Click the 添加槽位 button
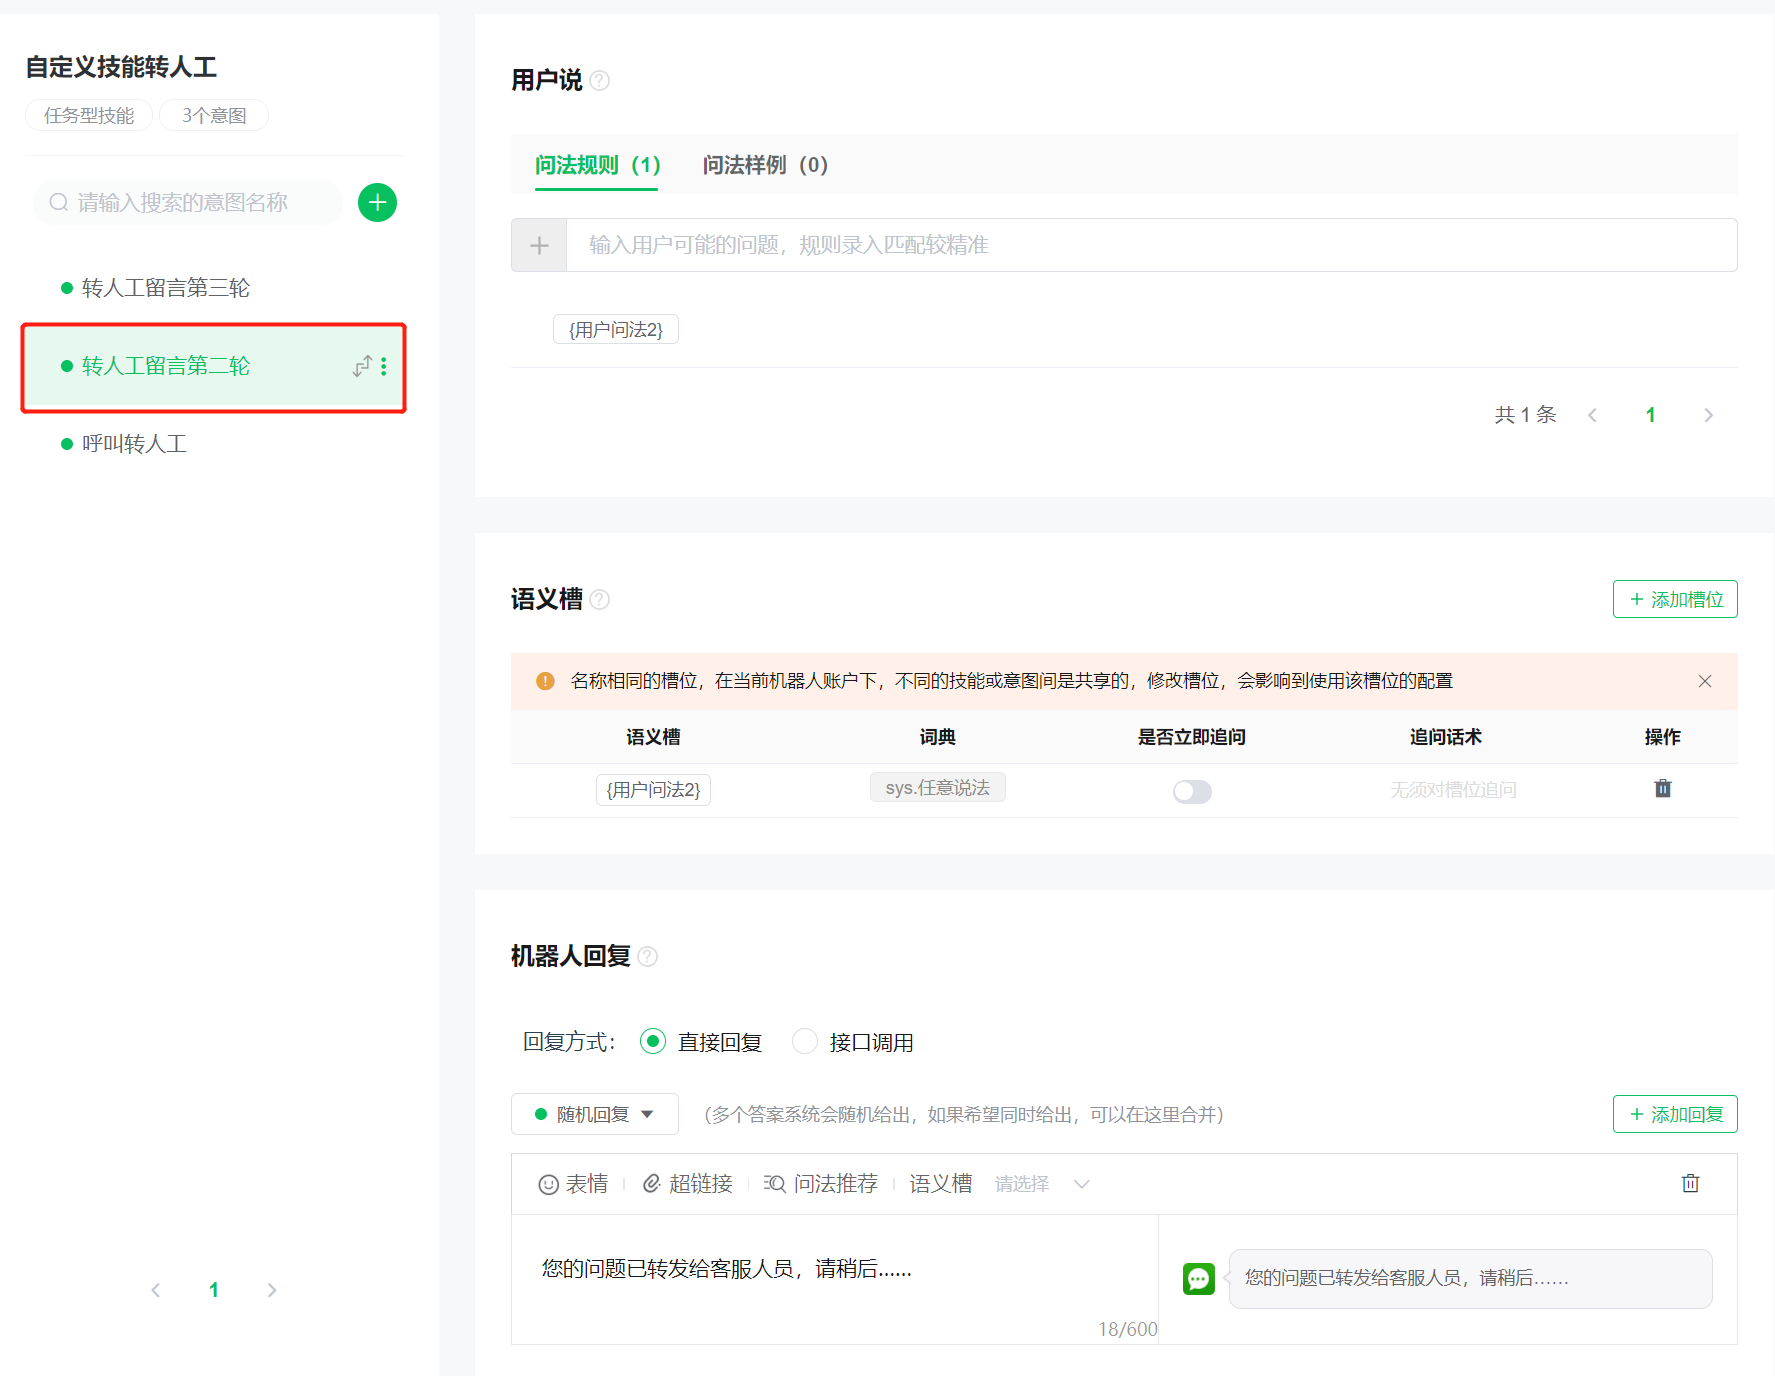The height and width of the screenshot is (1376, 1775). (1675, 599)
